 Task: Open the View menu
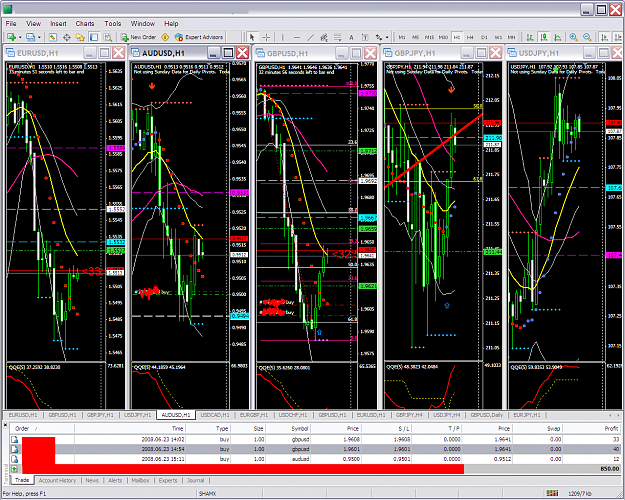pos(33,24)
